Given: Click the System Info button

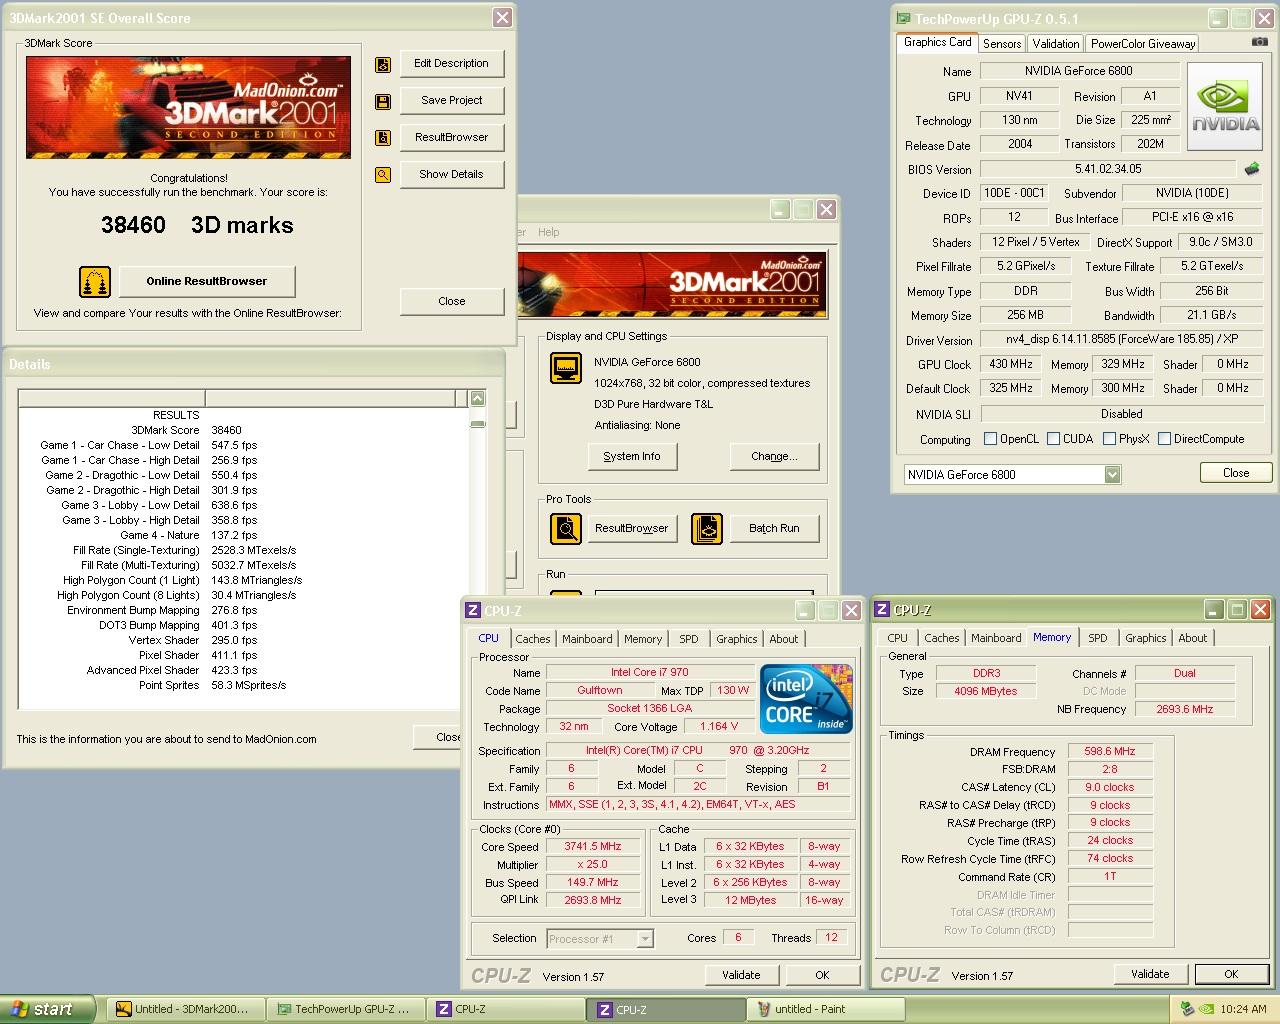Looking at the screenshot, I should point(632,456).
